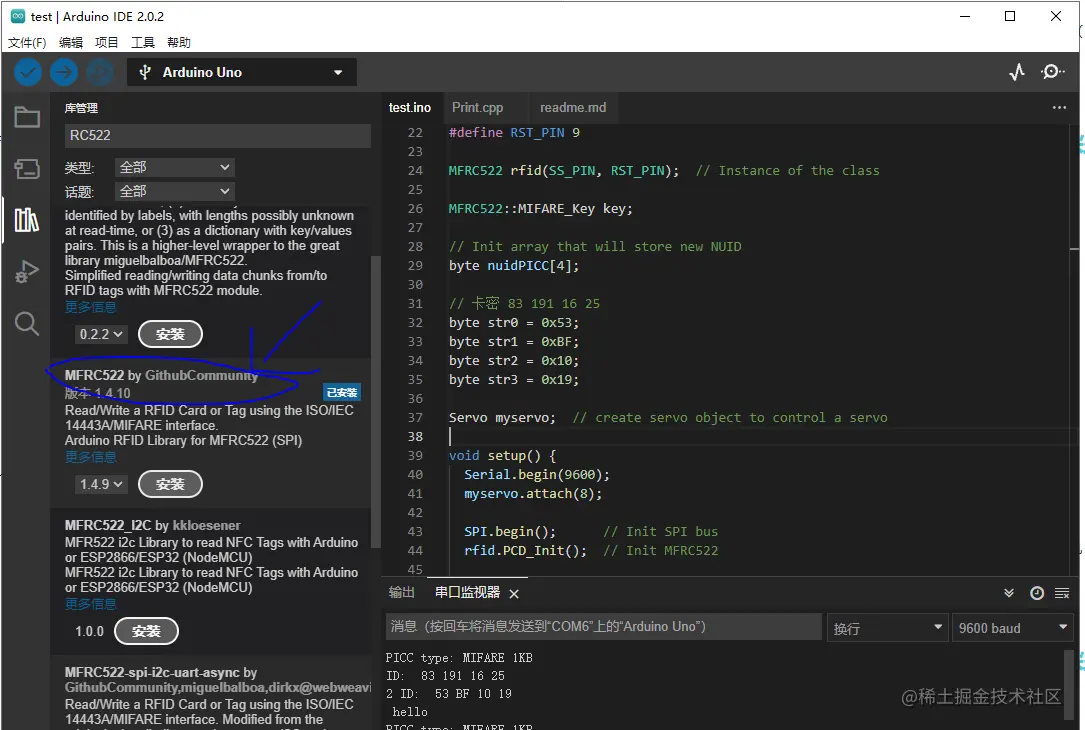This screenshot has width=1085, height=730.
Task: Close the 串口监视器 tab
Action: tap(514, 594)
